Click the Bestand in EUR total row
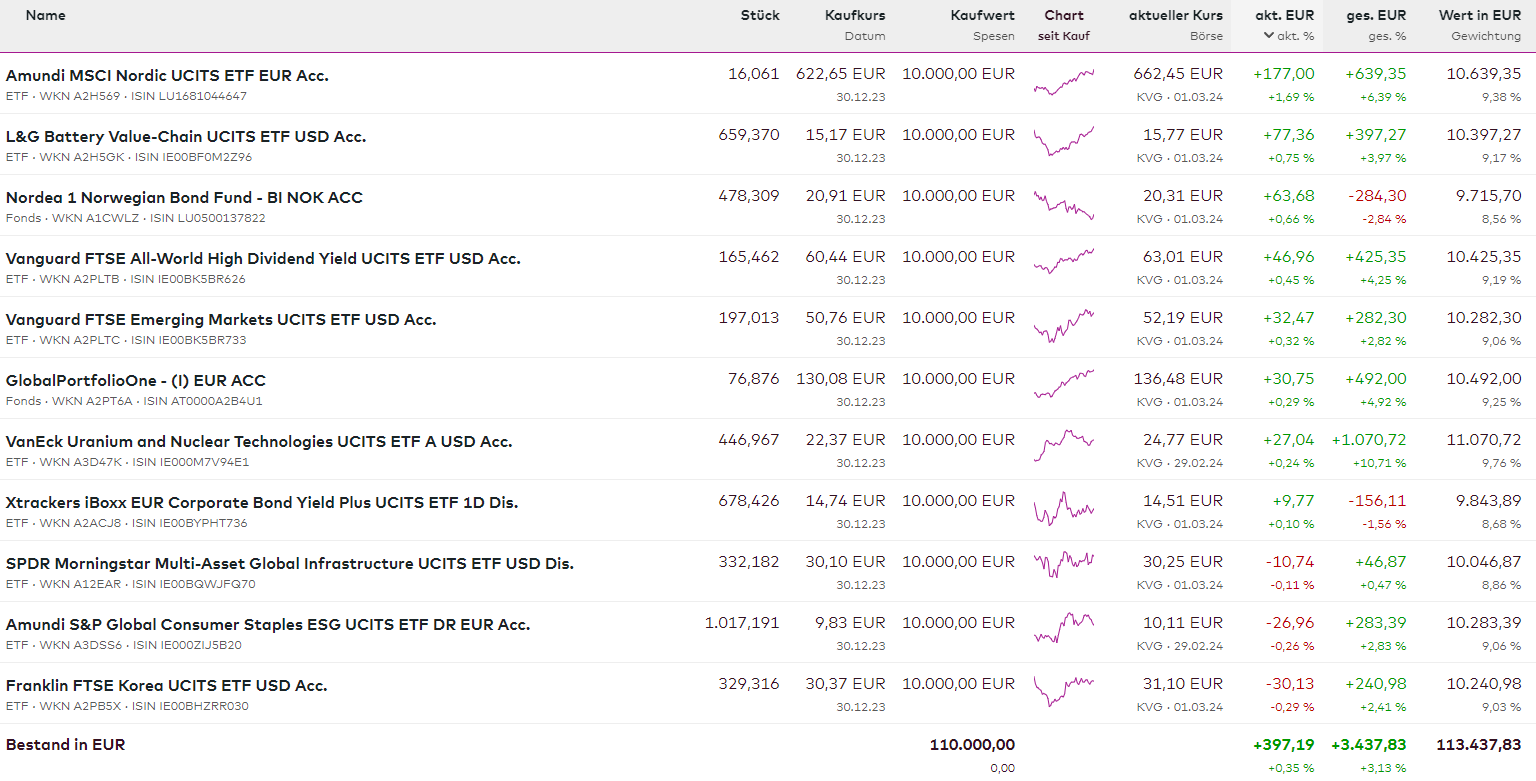Screen dimensions: 1536x781 click(x=66, y=745)
